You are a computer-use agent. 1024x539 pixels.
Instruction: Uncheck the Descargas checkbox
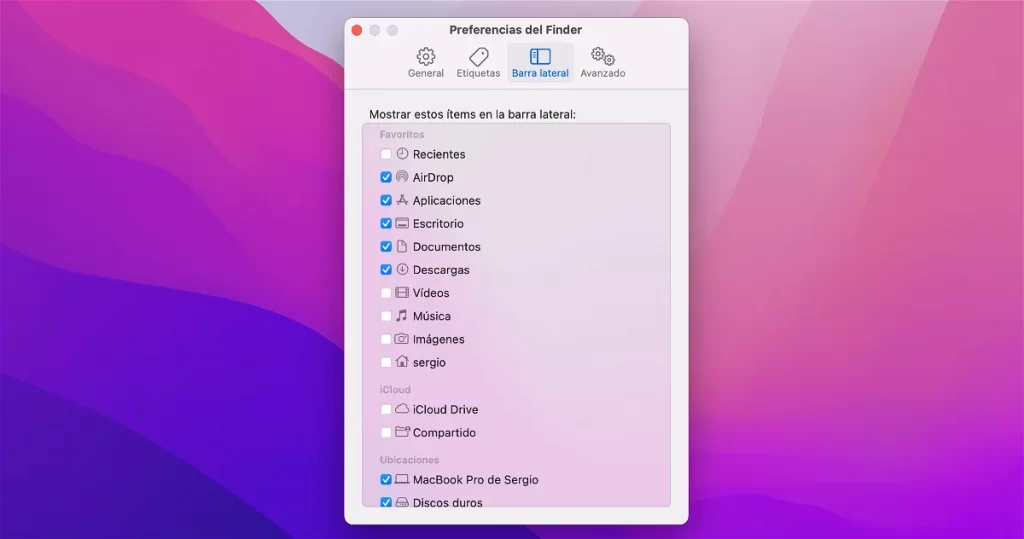386,270
